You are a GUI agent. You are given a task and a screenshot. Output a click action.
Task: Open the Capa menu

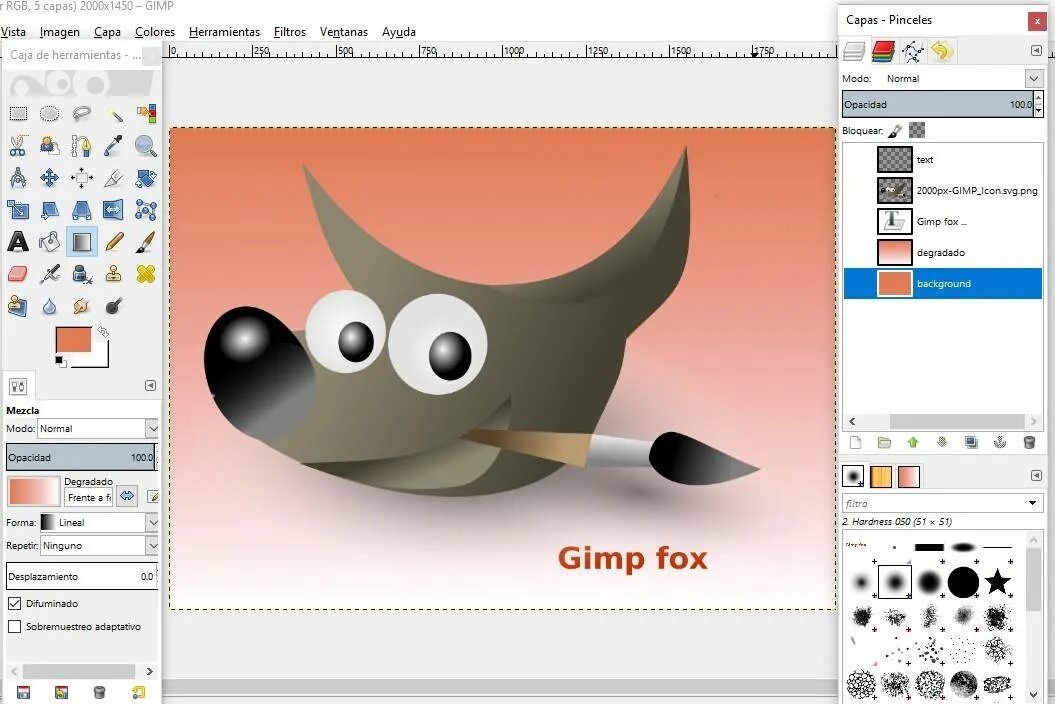[x=107, y=32]
